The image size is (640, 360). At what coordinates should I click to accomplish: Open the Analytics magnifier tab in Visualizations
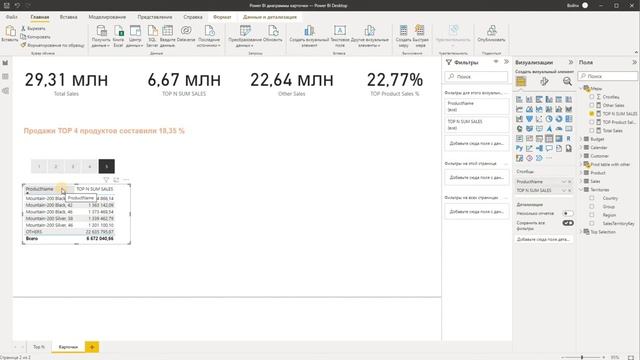(x=567, y=82)
